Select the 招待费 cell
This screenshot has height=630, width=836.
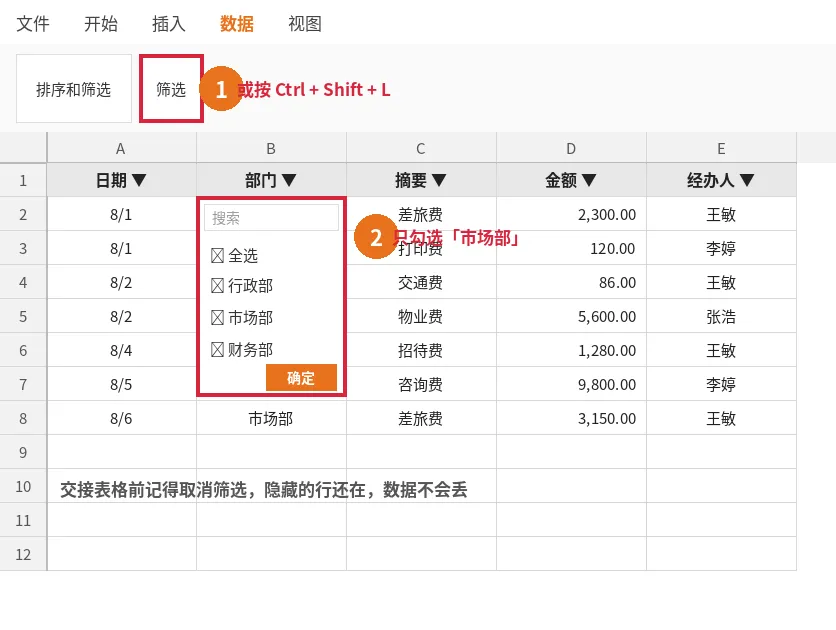[x=421, y=350]
